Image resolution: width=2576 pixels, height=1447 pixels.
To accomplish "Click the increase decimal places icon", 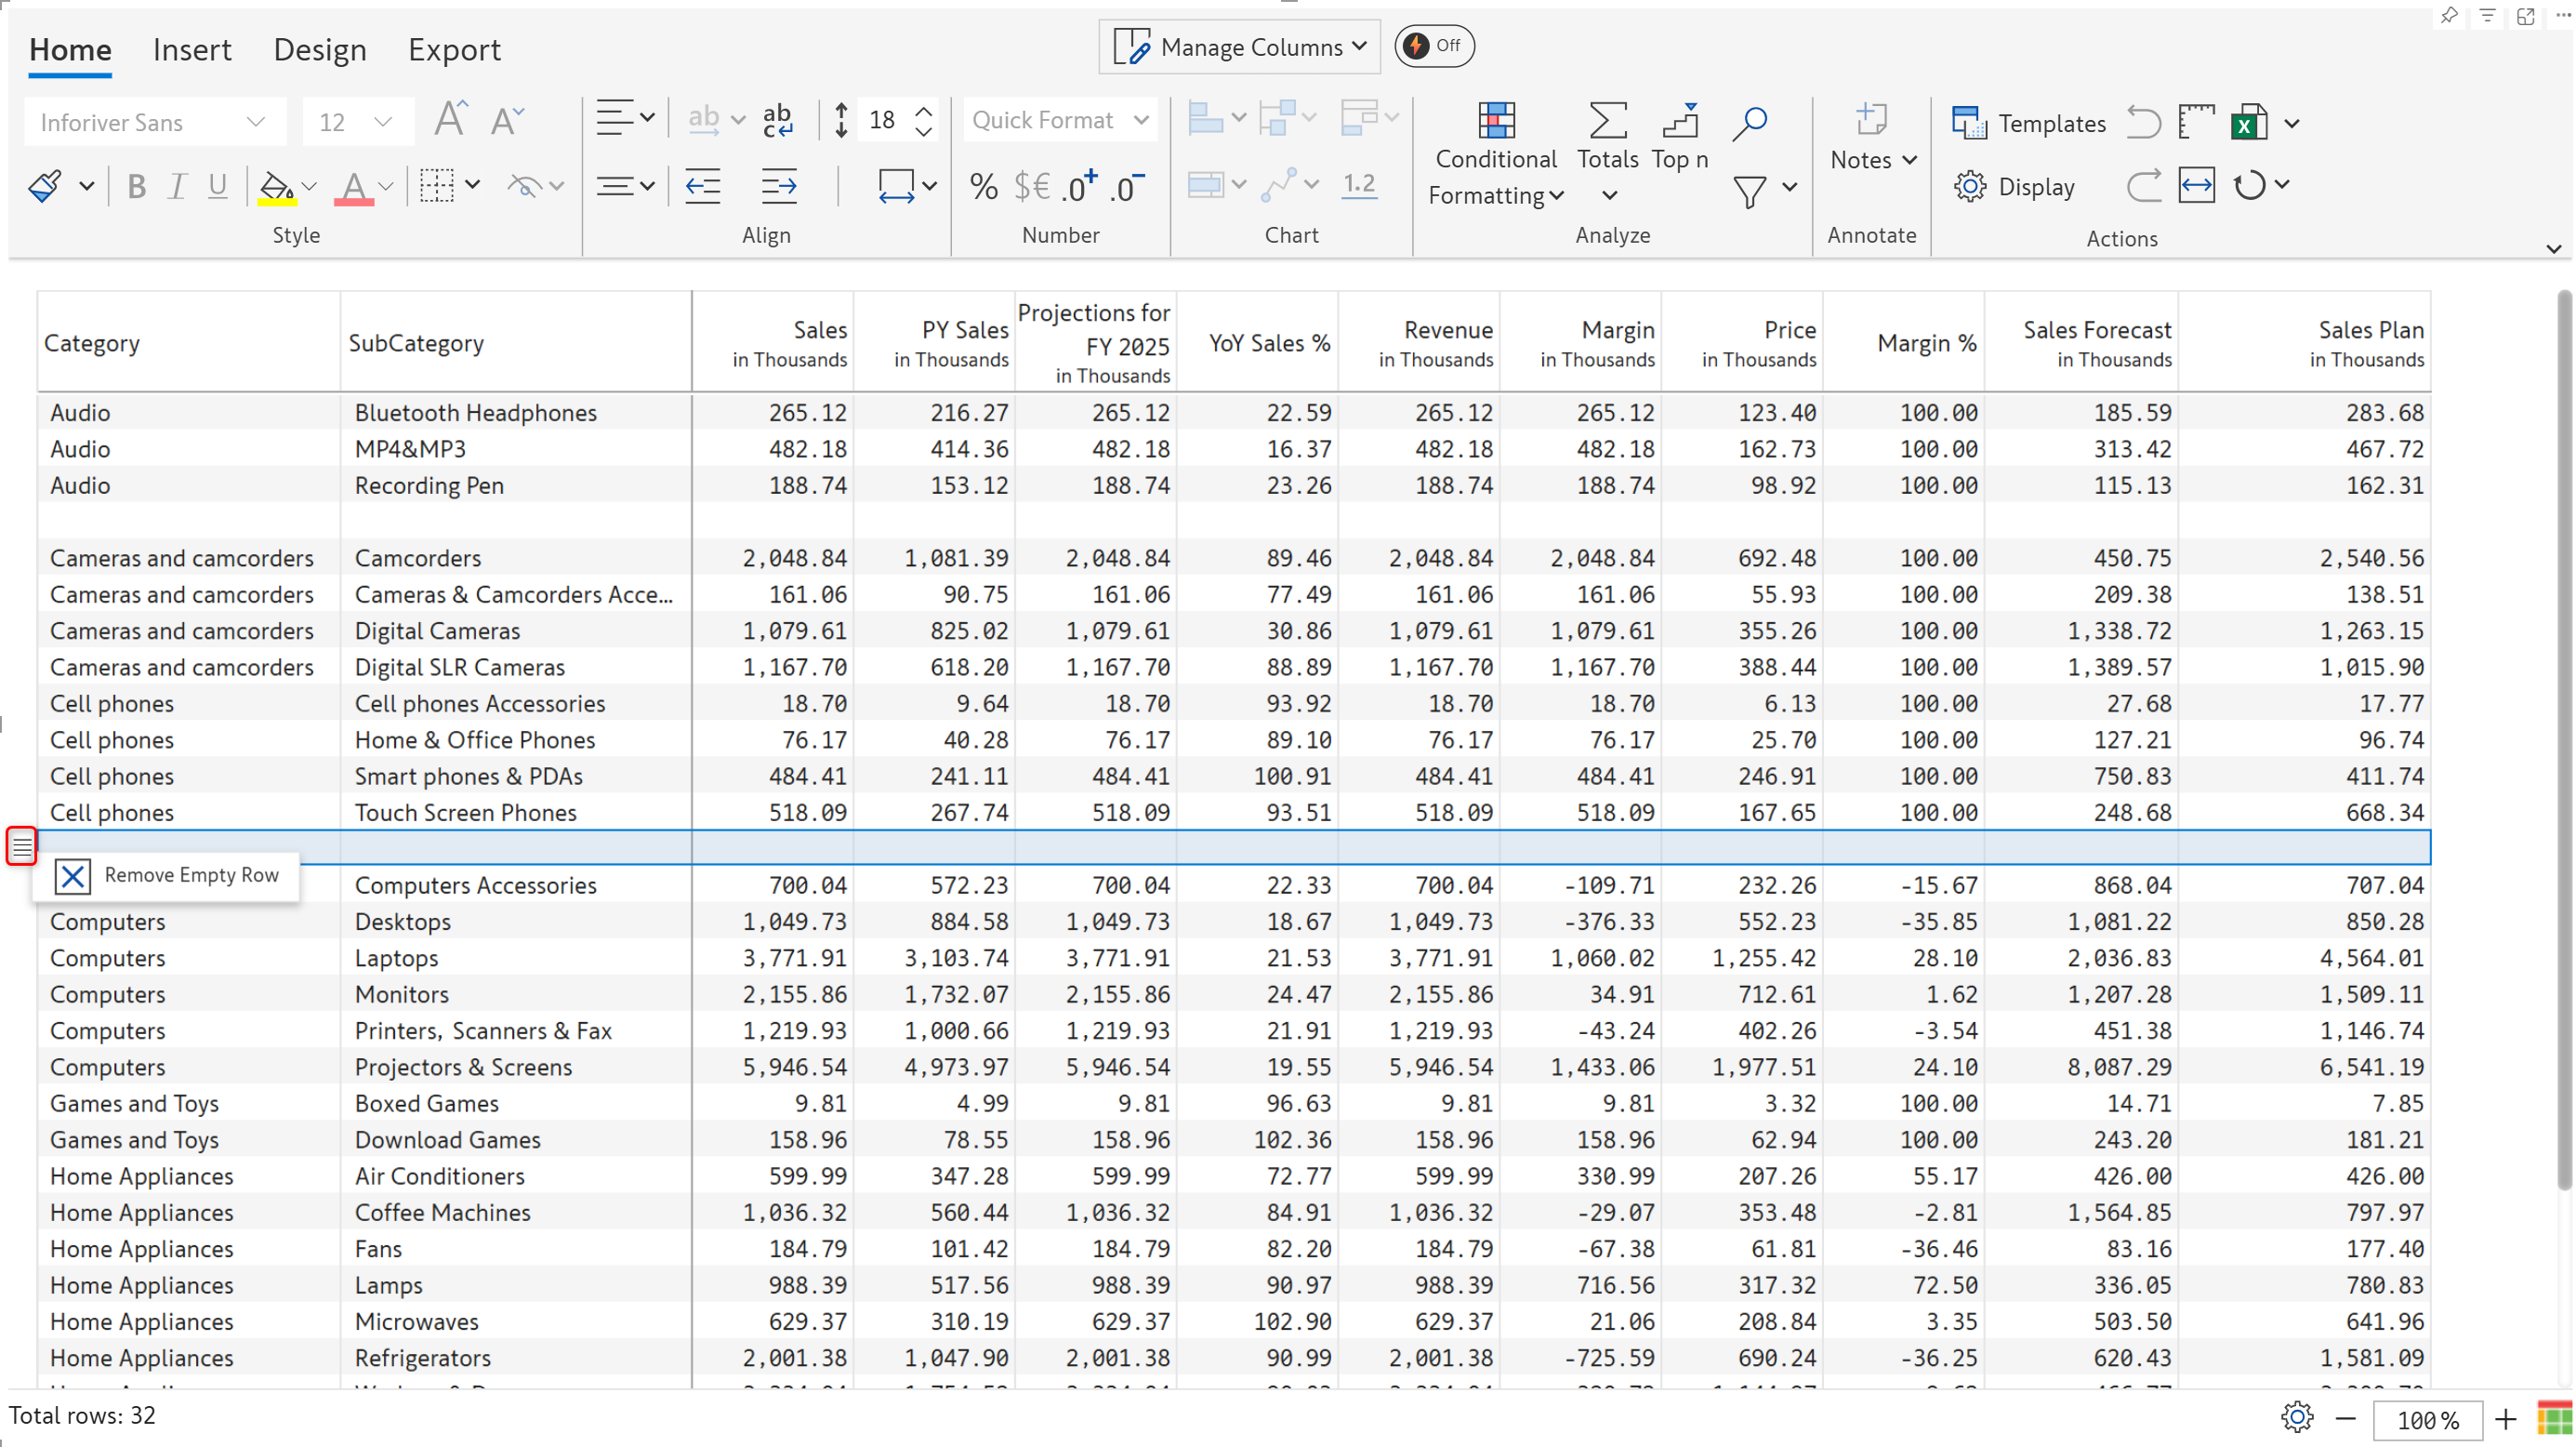I will click(1081, 187).
